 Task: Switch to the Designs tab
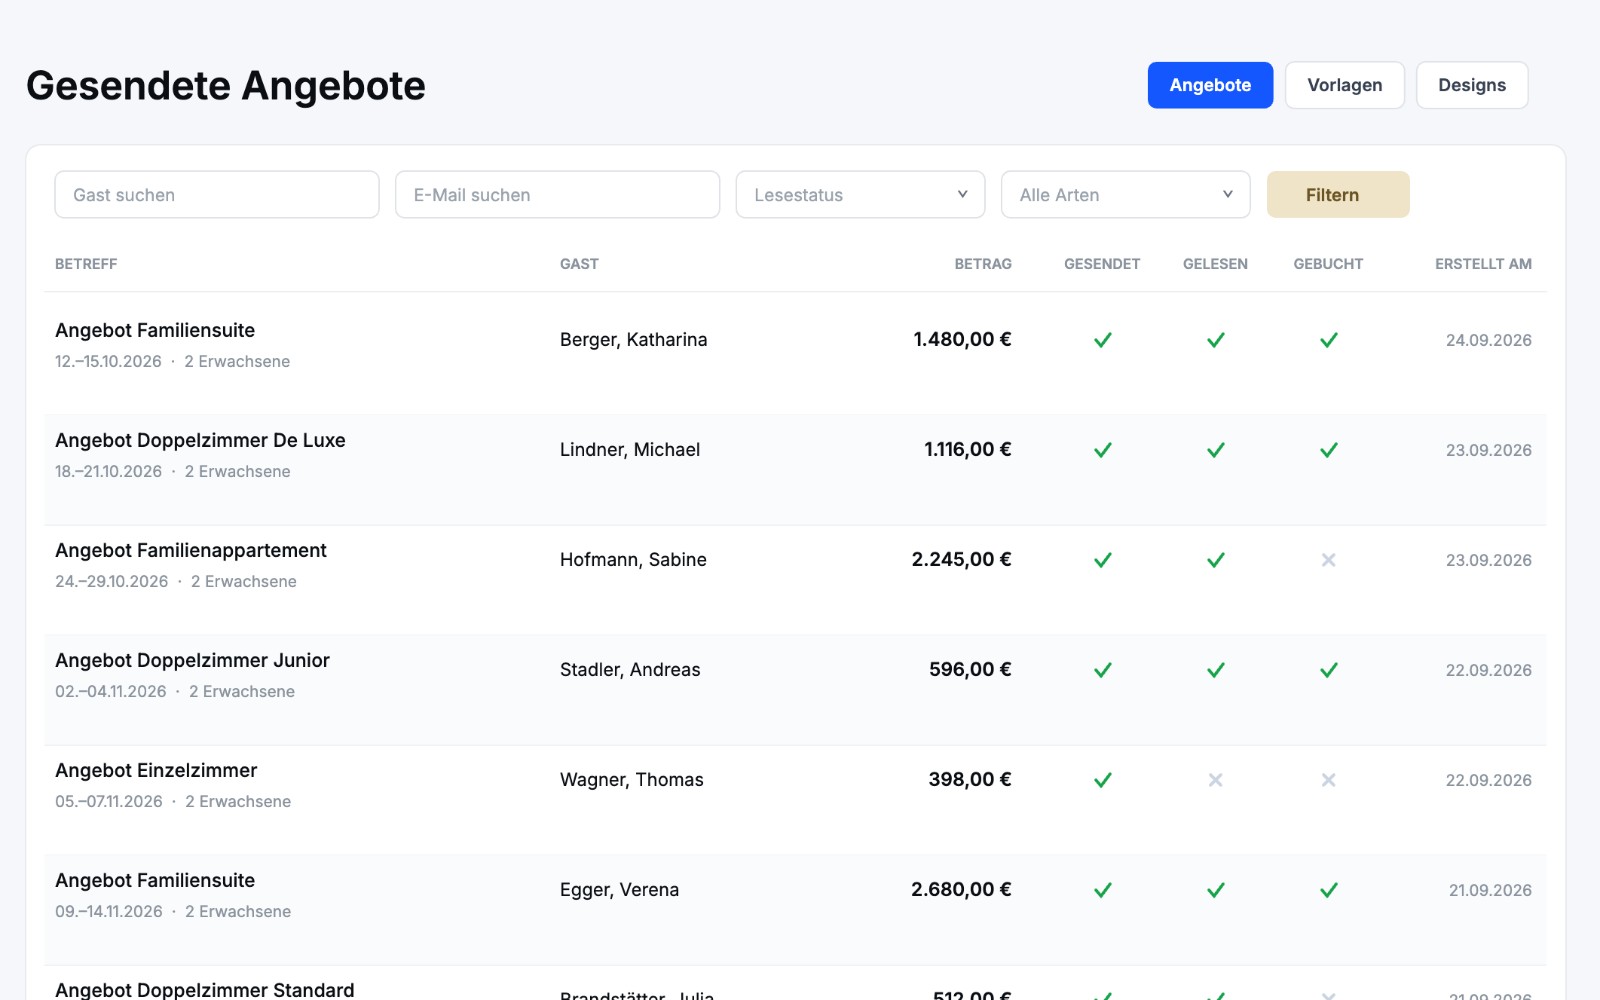point(1472,85)
